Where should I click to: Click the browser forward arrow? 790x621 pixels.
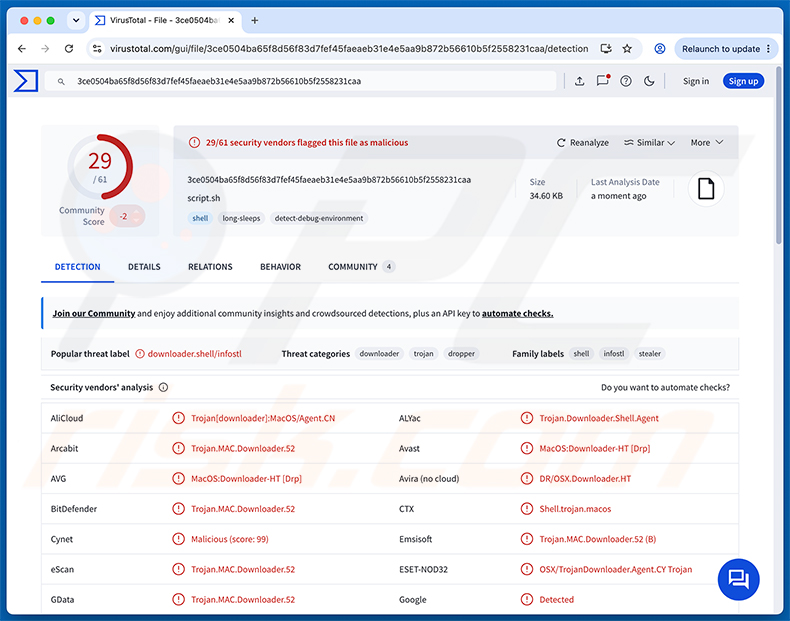pos(45,49)
